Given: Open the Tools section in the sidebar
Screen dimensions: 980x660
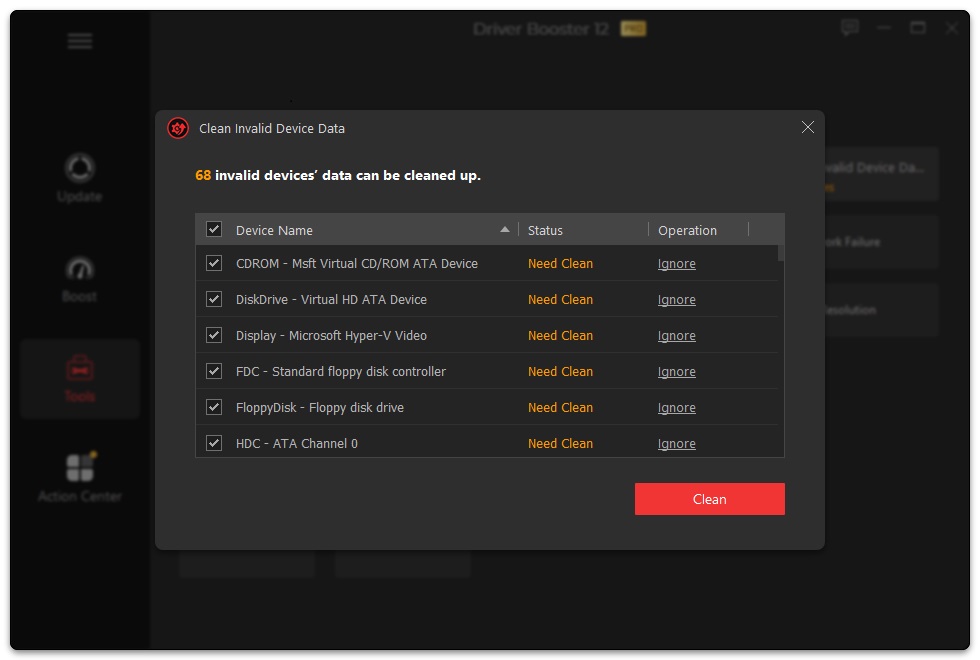Looking at the screenshot, I should pyautogui.click(x=79, y=379).
